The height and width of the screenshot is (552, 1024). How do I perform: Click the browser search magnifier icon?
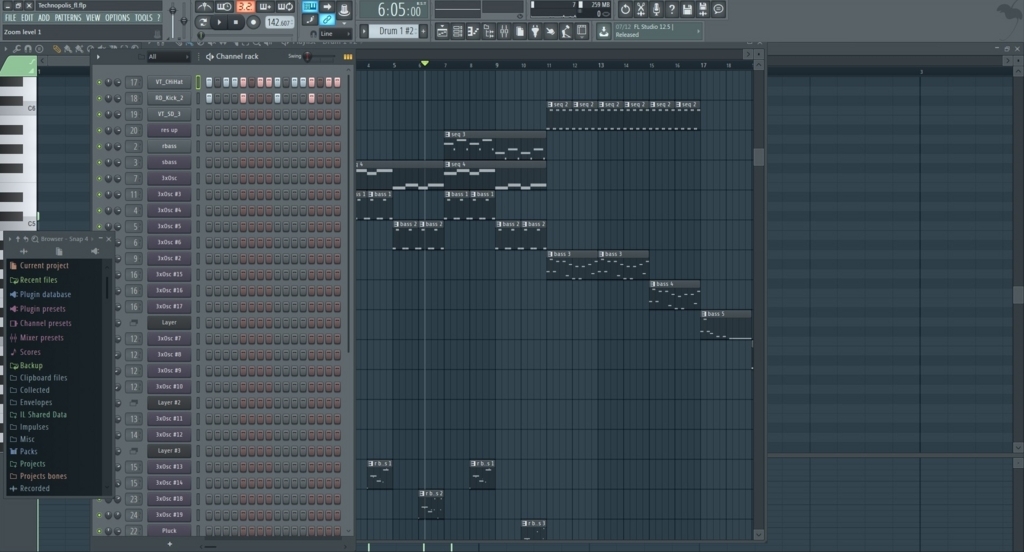pos(35,239)
